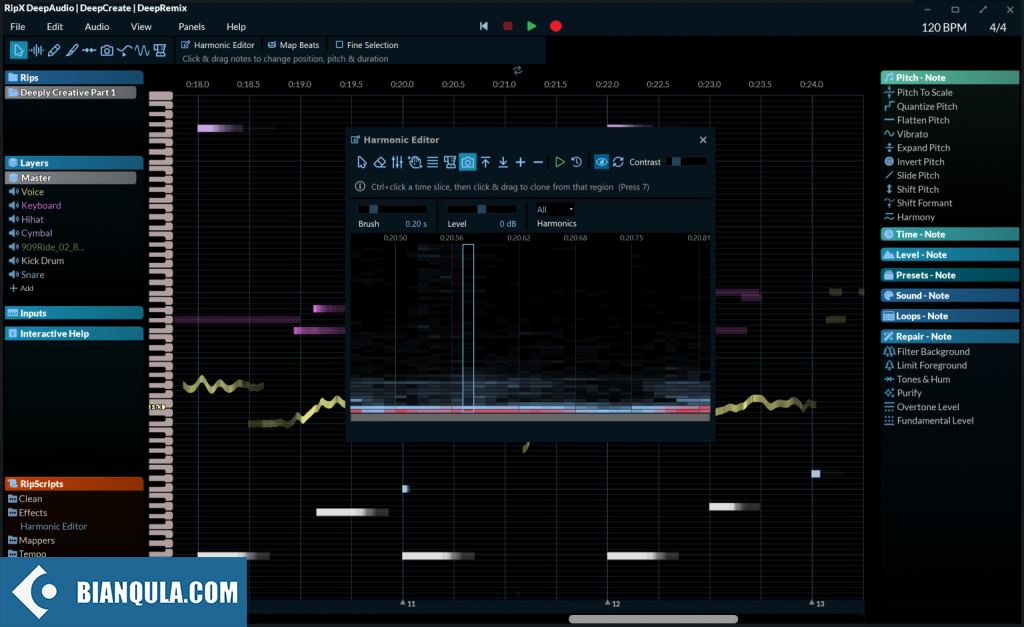The width and height of the screenshot is (1024, 627).
Task: Choose the hand smudge tool in Harmonic Editor
Action: coord(415,162)
